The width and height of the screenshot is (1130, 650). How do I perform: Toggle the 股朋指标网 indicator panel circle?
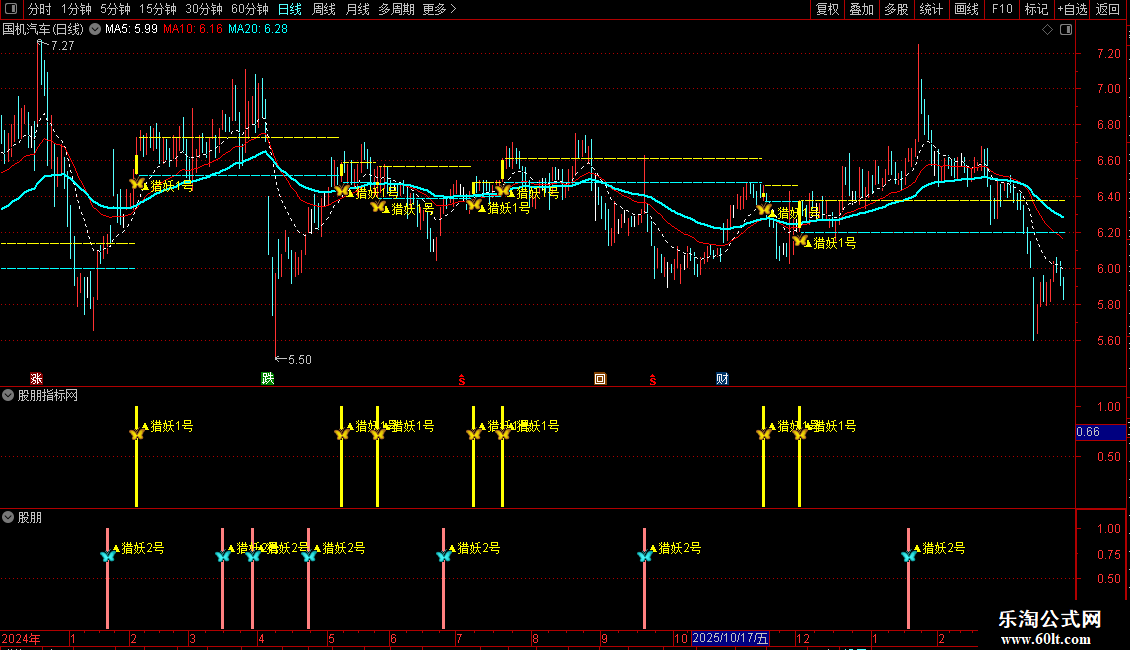(x=8, y=395)
